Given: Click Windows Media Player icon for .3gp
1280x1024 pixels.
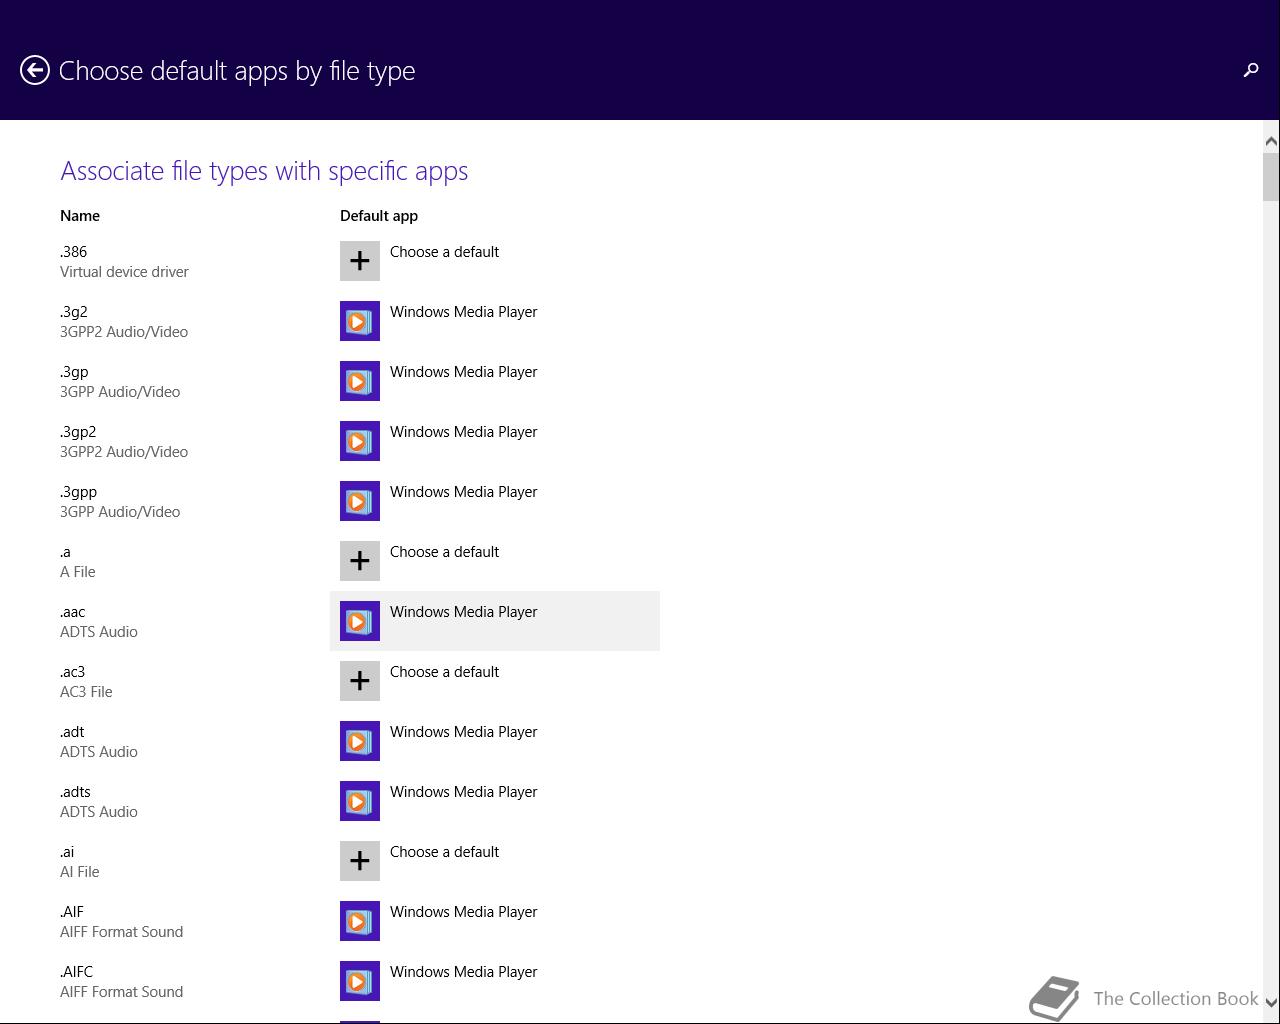Looking at the screenshot, I should [x=360, y=381].
